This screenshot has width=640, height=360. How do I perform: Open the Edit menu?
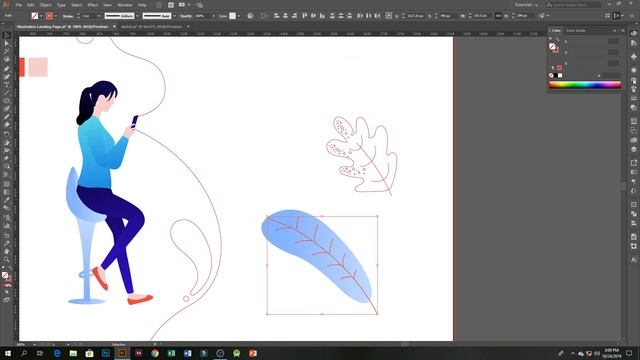click(31, 5)
